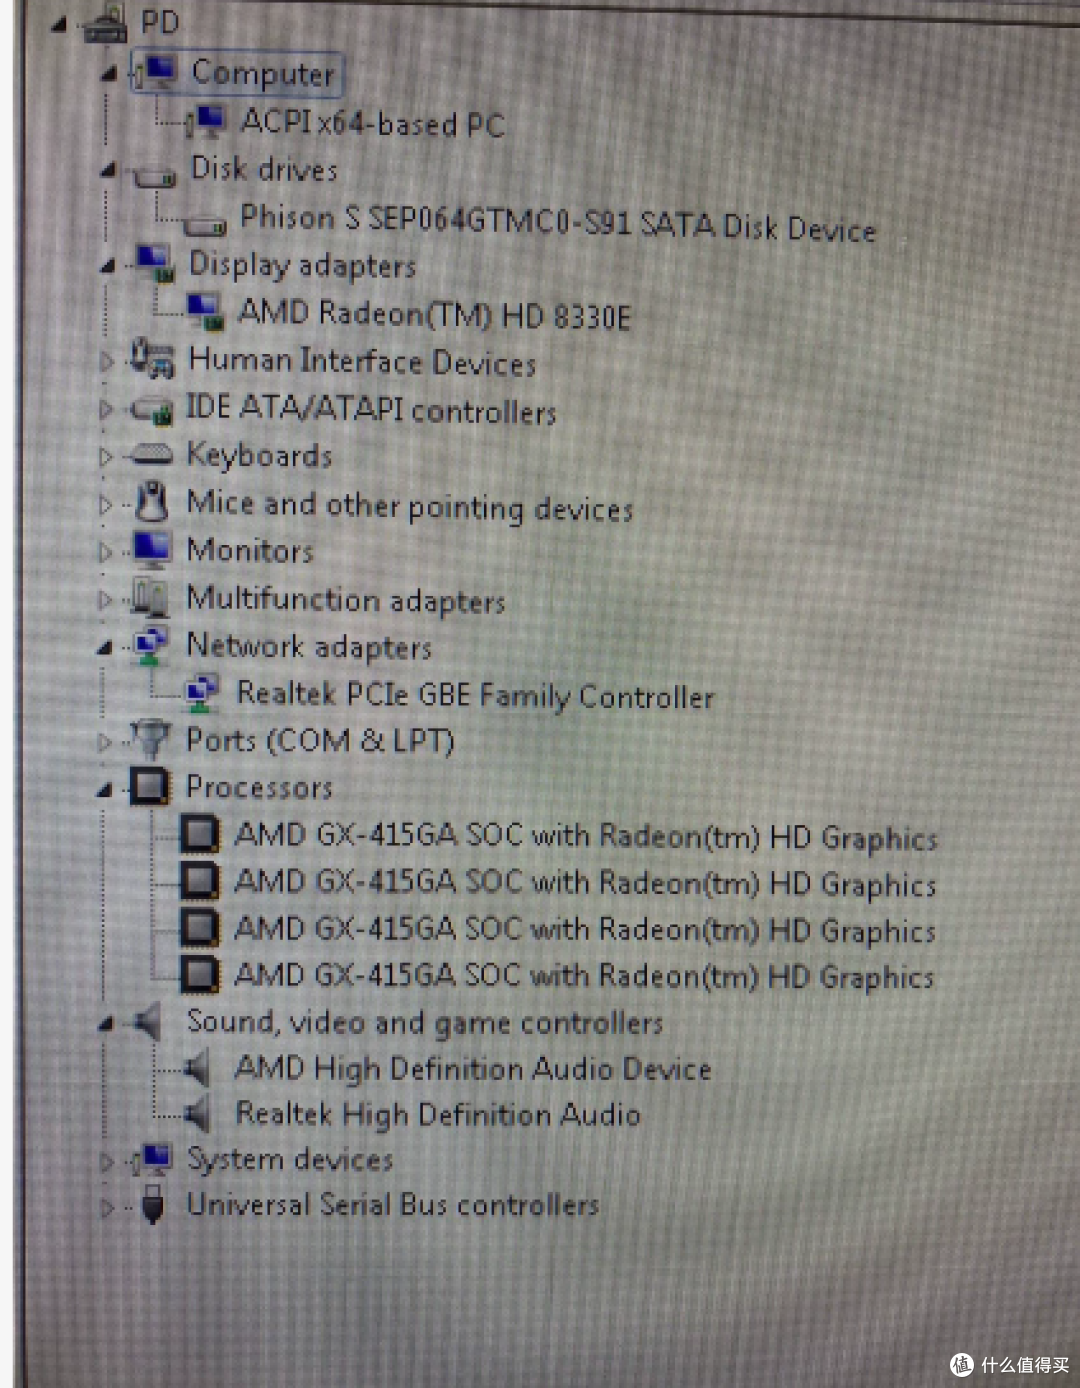
Task: Select the 'Keyboards' label
Action: pos(259,455)
